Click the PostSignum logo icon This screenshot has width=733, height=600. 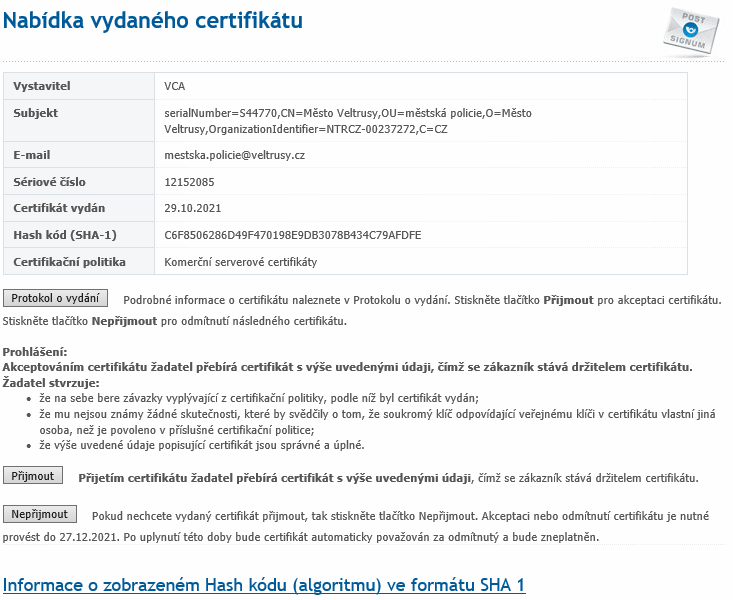(x=690, y=31)
